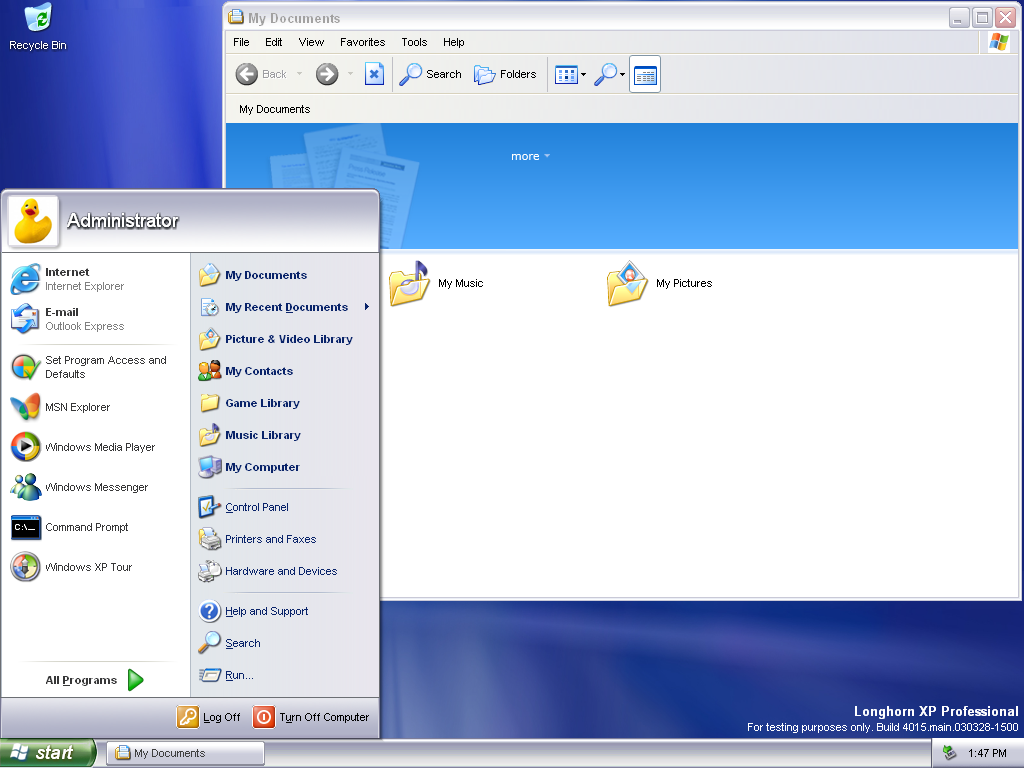Viewport: 1024px width, 768px height.
Task: Open Control Panel from Start menu
Action: click(256, 507)
